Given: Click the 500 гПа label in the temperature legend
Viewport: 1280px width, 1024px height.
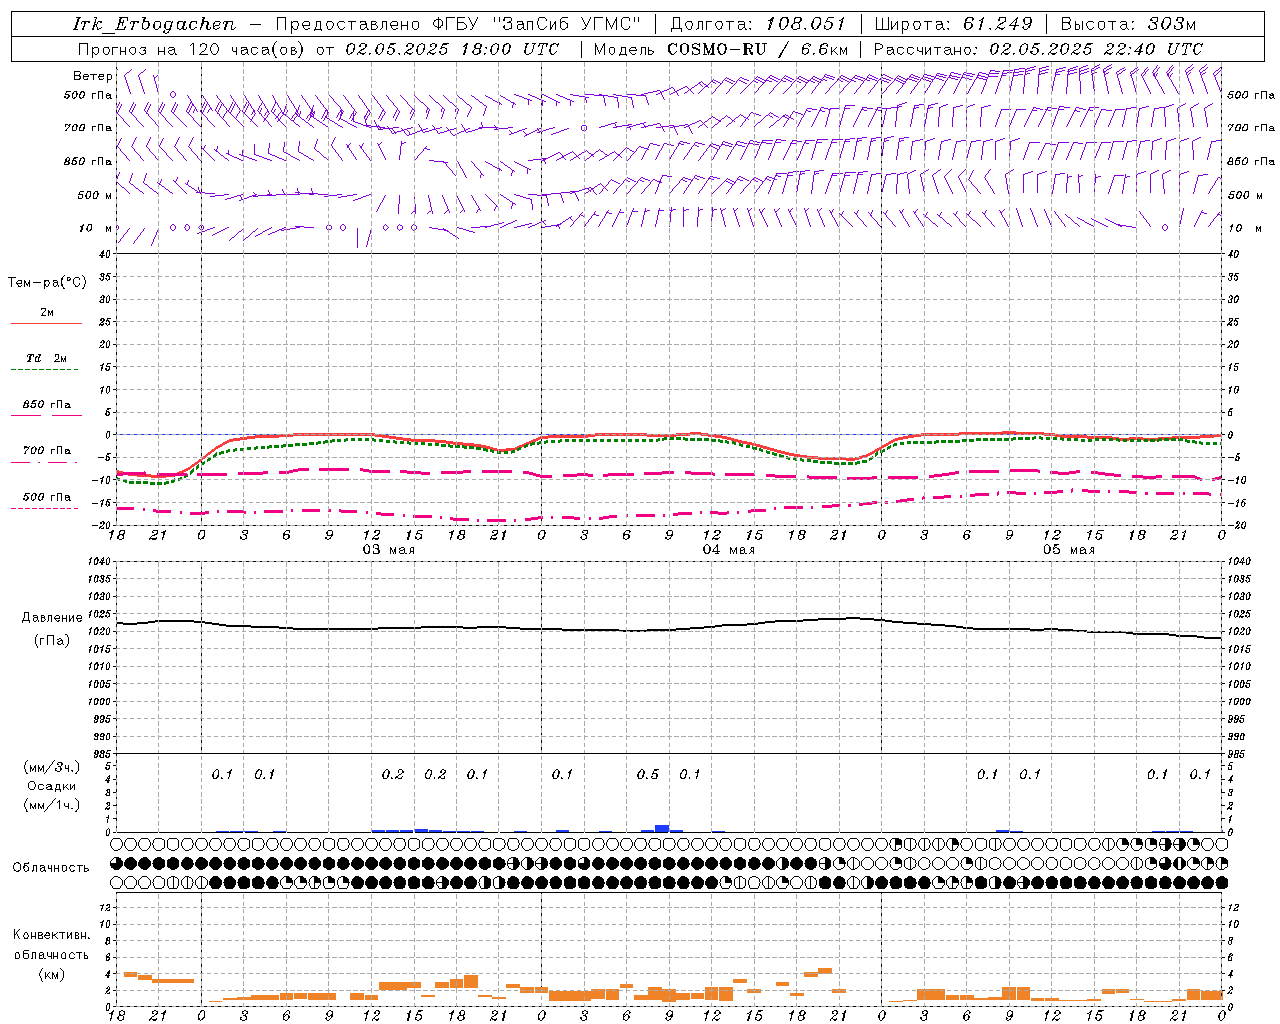Looking at the screenshot, I should click(47, 497).
